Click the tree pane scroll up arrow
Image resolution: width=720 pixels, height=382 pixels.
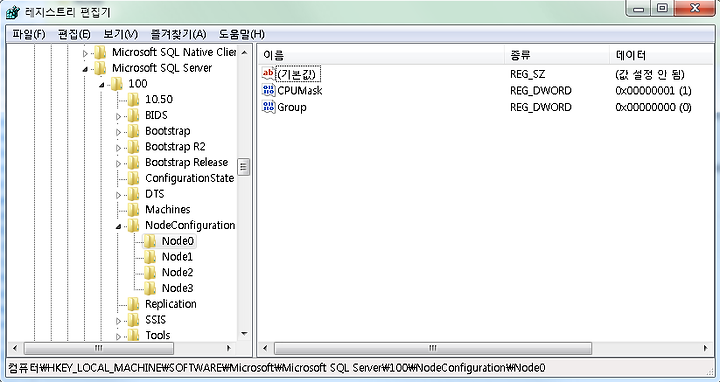(244, 52)
